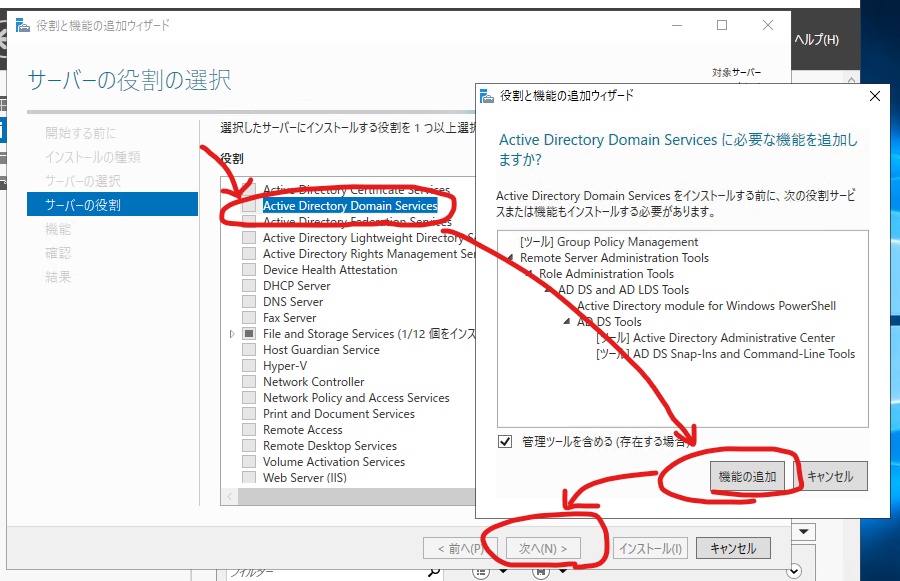This screenshot has width=900, height=581.
Task: Minimize the Add Roles wizard window
Action: click(677, 25)
